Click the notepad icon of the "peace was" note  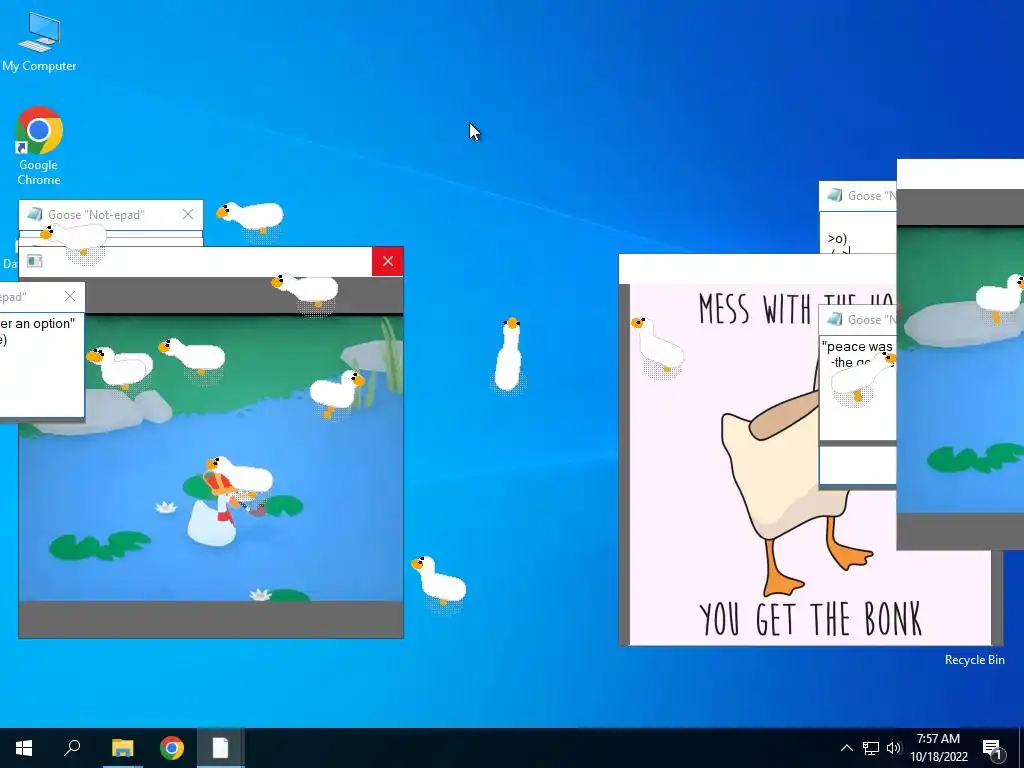click(835, 319)
